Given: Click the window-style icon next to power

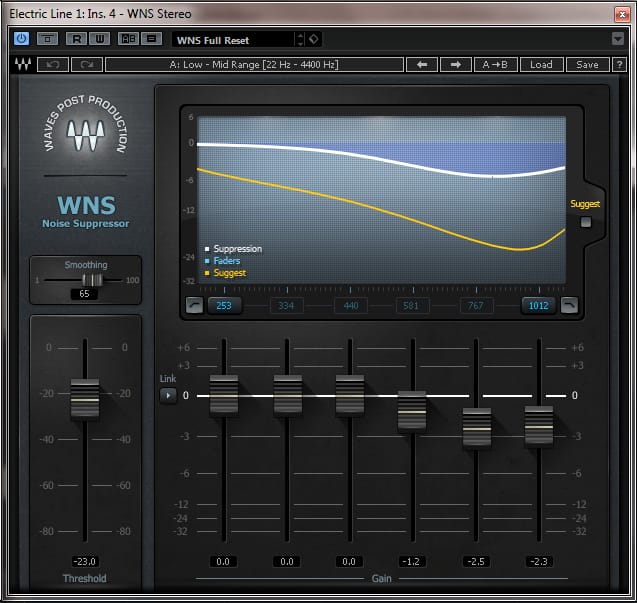Looking at the screenshot, I should point(47,39).
